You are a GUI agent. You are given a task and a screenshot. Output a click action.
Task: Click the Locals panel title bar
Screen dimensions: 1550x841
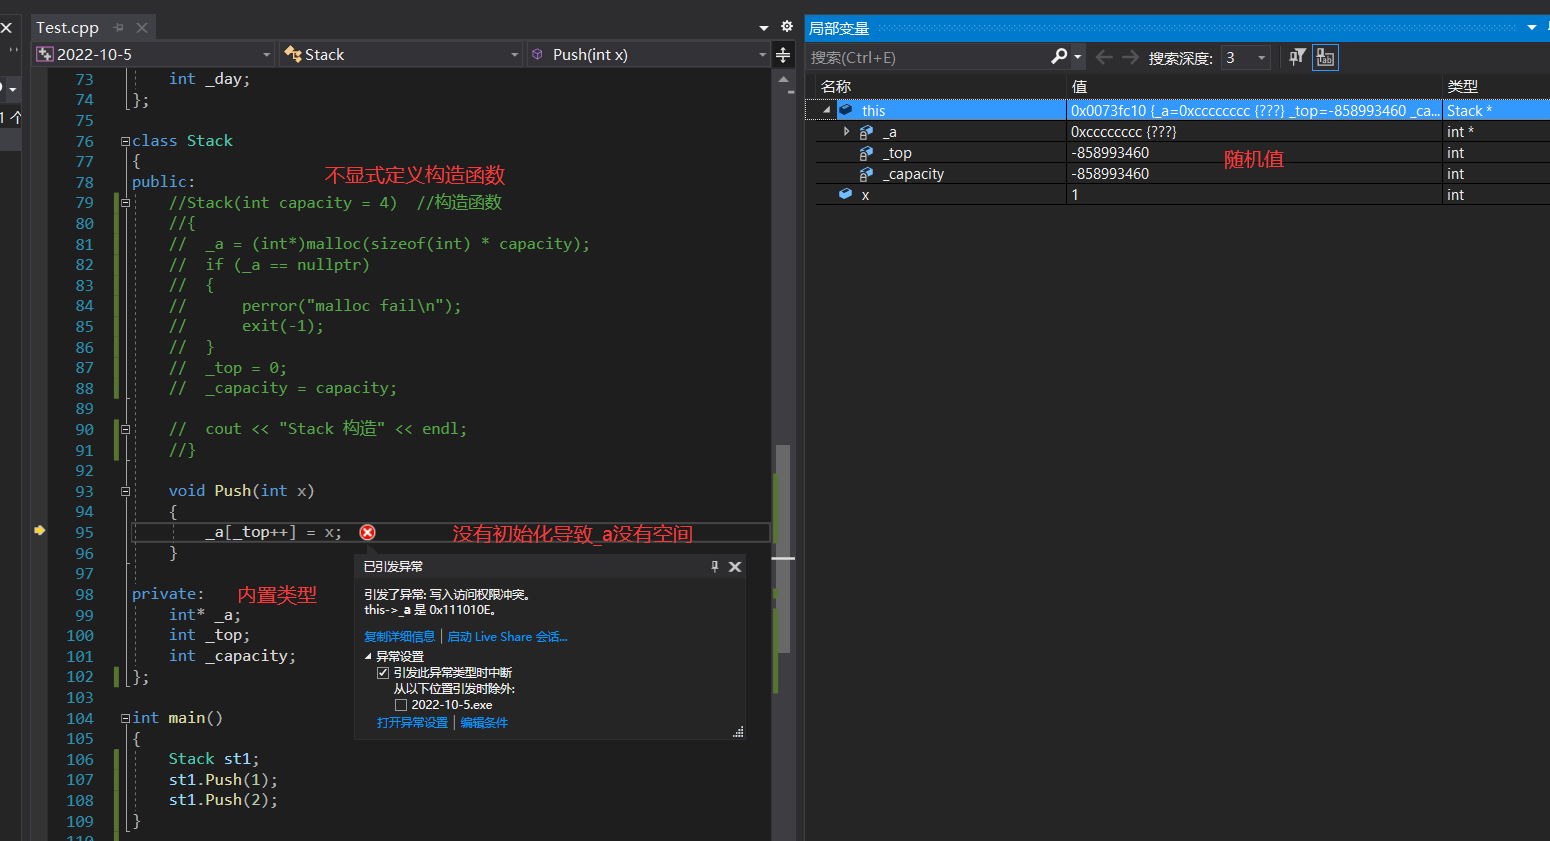point(1177,28)
